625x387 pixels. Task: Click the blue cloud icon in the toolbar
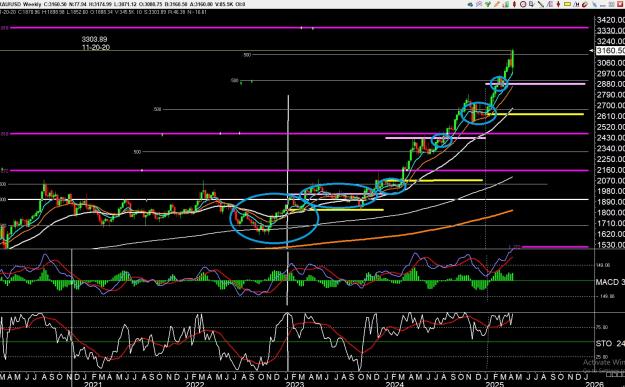[470, 4]
